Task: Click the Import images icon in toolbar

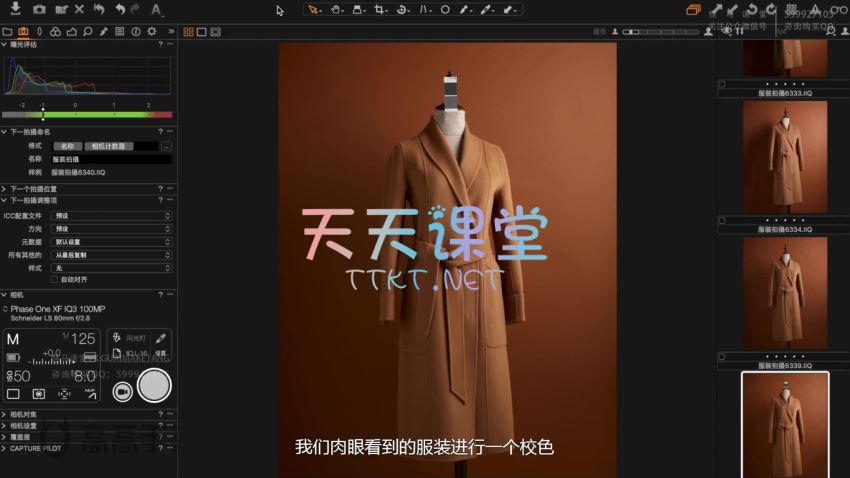Action: click(x=14, y=10)
